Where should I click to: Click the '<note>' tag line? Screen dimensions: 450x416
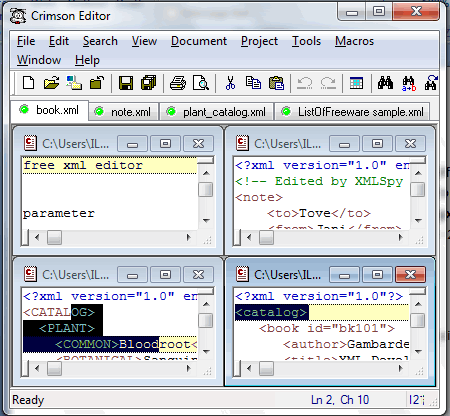pos(259,197)
